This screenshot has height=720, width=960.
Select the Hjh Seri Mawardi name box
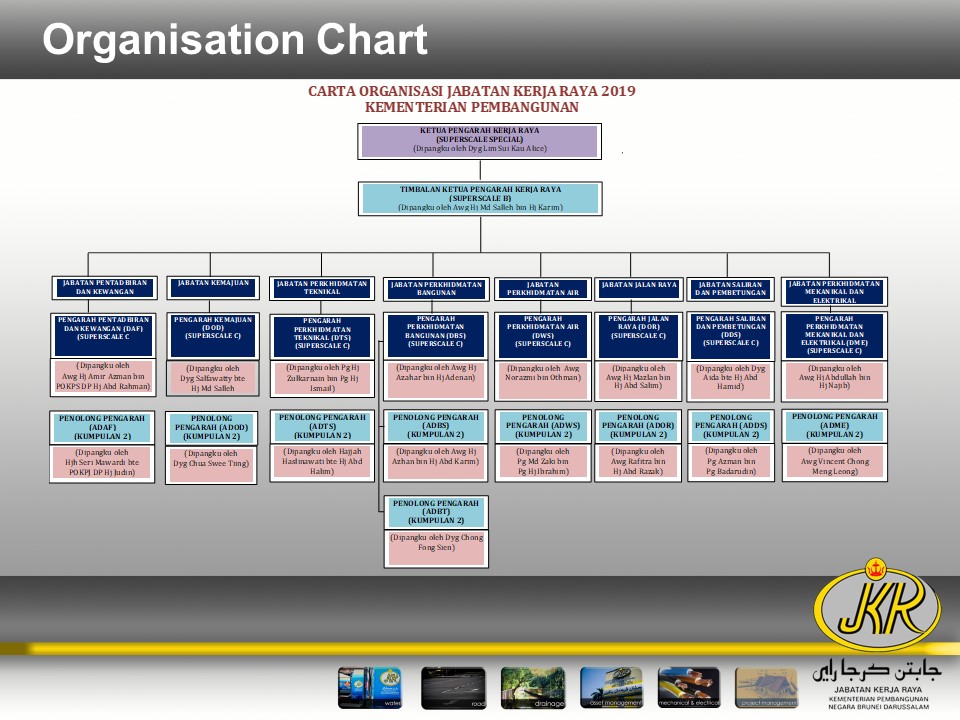pos(102,463)
